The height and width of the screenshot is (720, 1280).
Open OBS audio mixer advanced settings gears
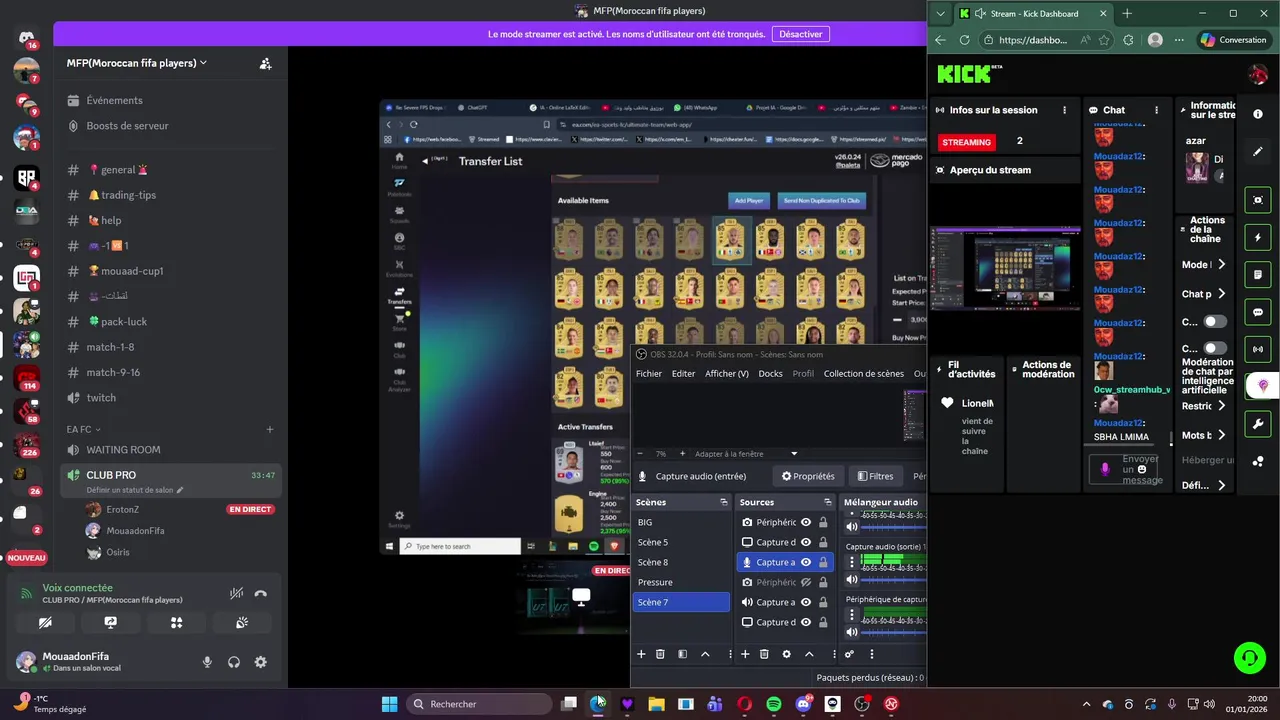point(849,654)
